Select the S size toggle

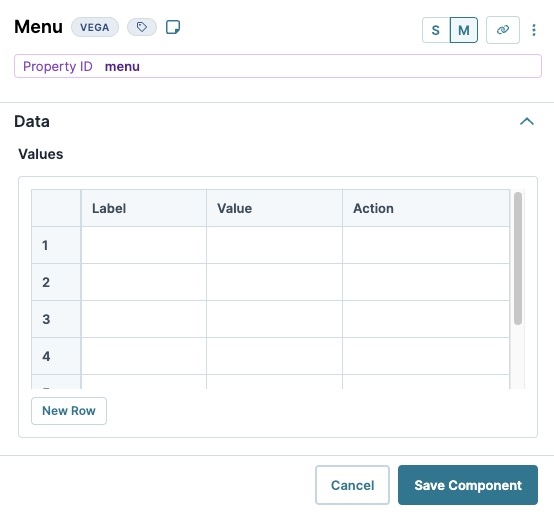pos(436,30)
